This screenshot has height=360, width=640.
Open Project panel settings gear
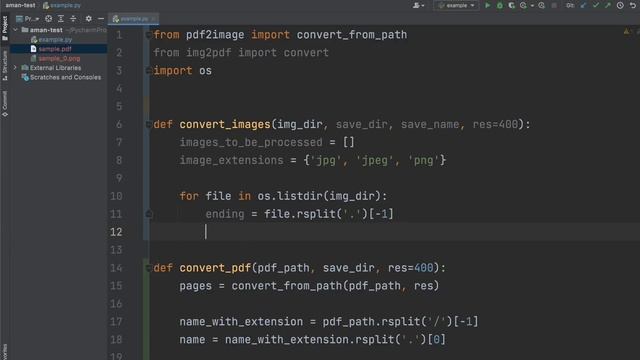89,19
